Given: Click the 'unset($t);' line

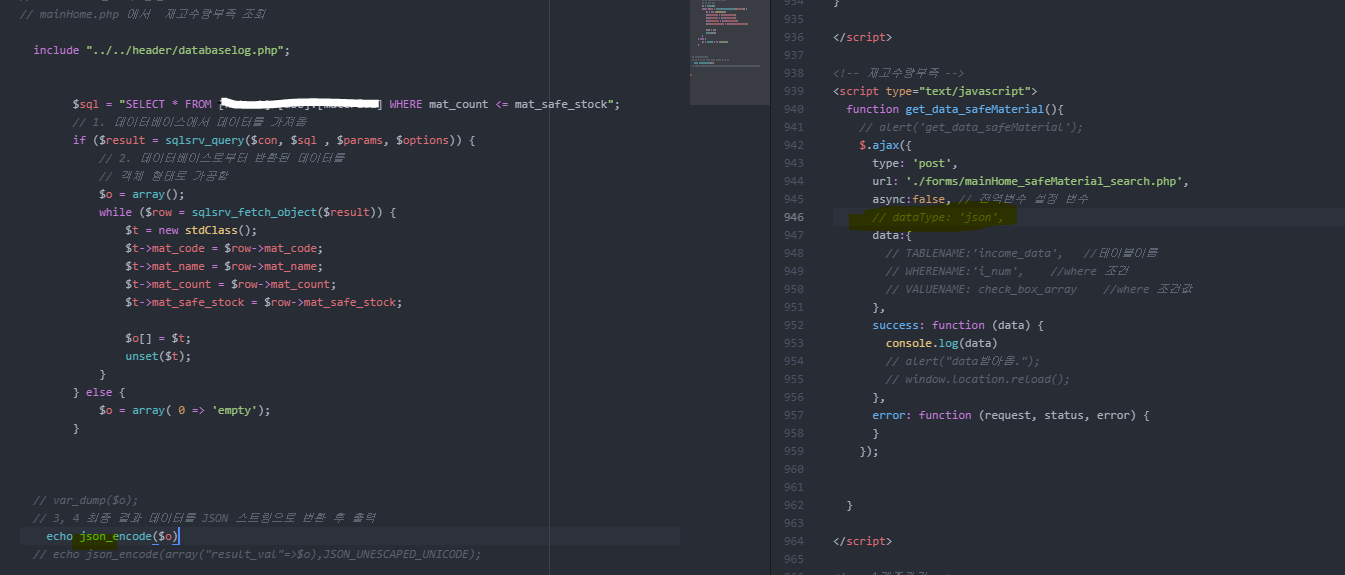Looking at the screenshot, I should [x=158, y=356].
